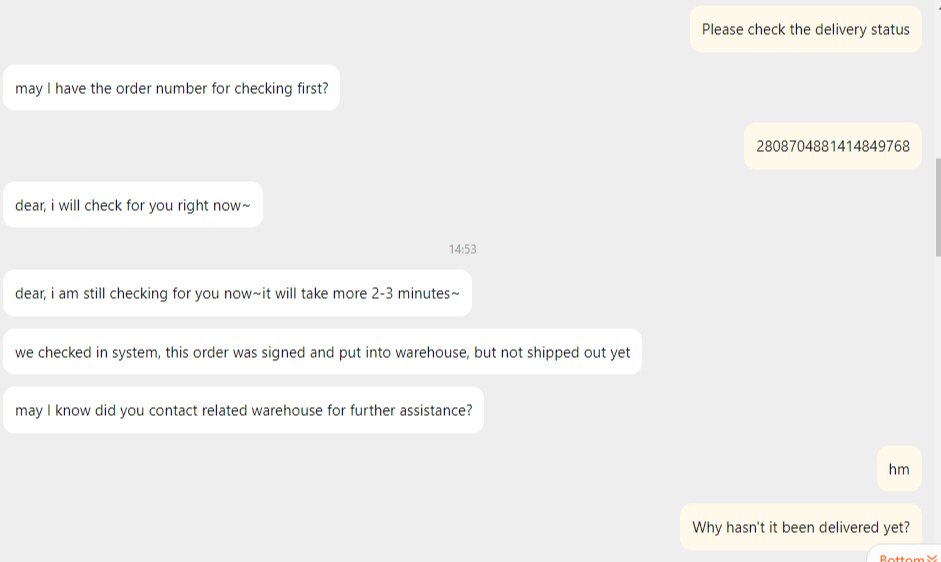The height and width of the screenshot is (562, 941).
Task: Select the 'i am still checking for you' message
Action: coord(237,293)
